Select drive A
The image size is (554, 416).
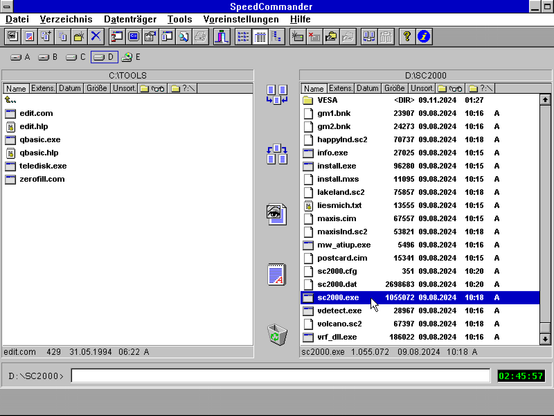20,57
